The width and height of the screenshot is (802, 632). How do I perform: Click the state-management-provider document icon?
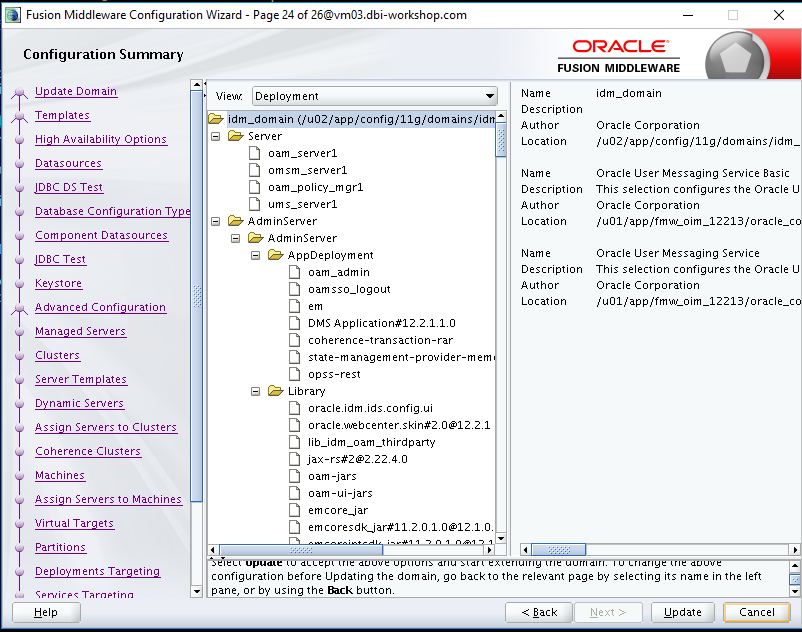click(x=295, y=357)
